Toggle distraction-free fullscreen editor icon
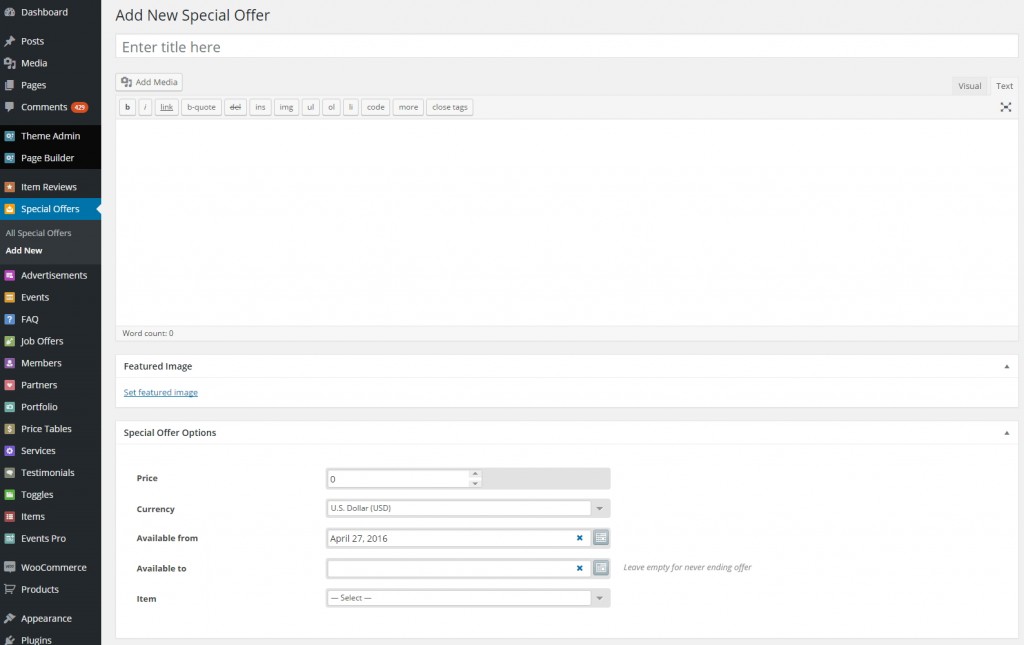Image resolution: width=1024 pixels, height=645 pixels. coord(1006,107)
